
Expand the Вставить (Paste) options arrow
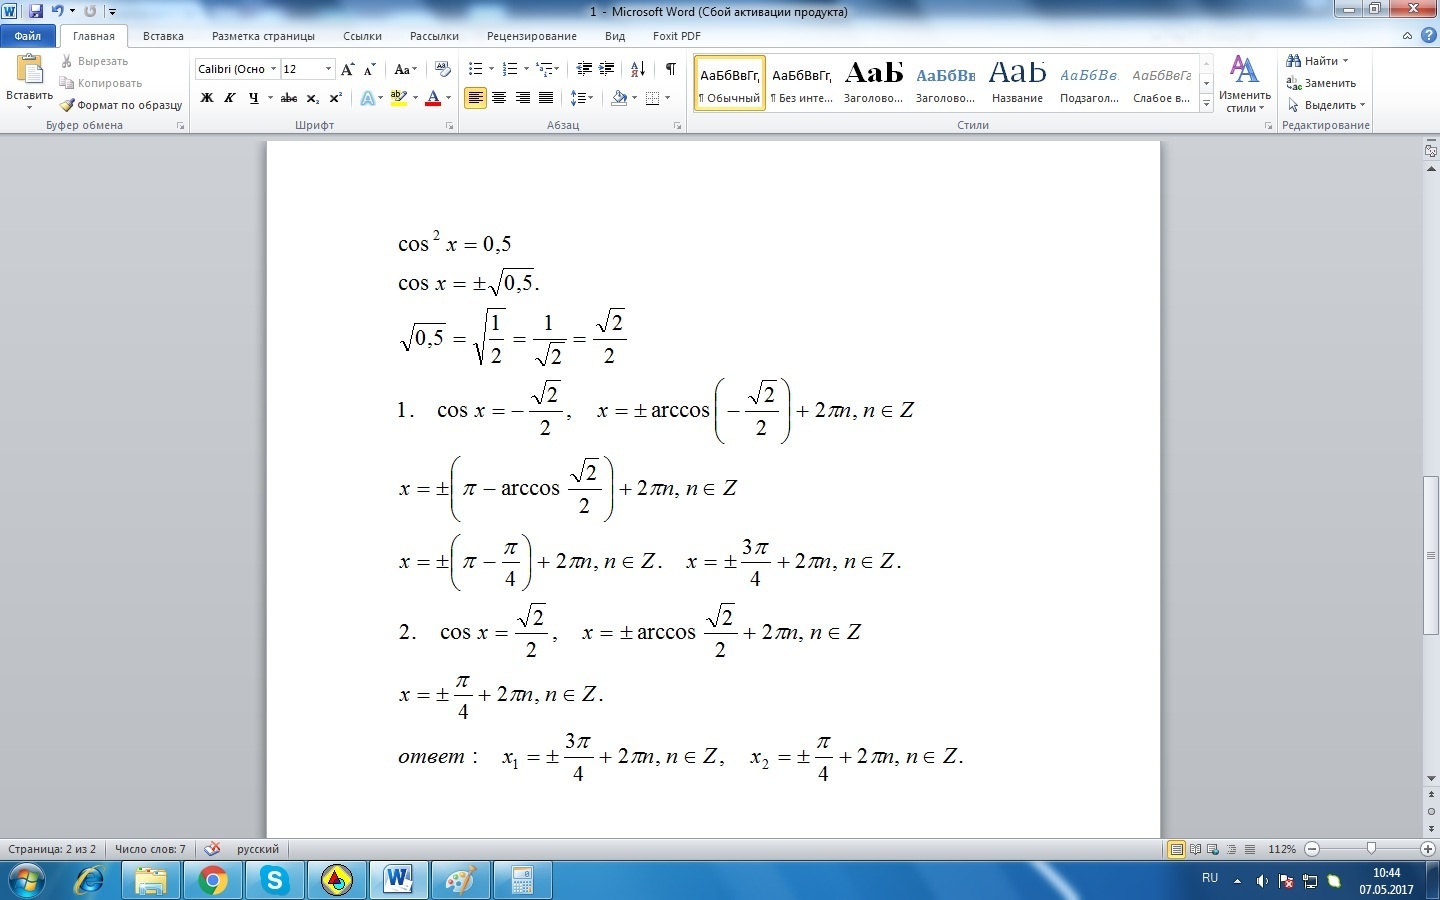[29, 107]
